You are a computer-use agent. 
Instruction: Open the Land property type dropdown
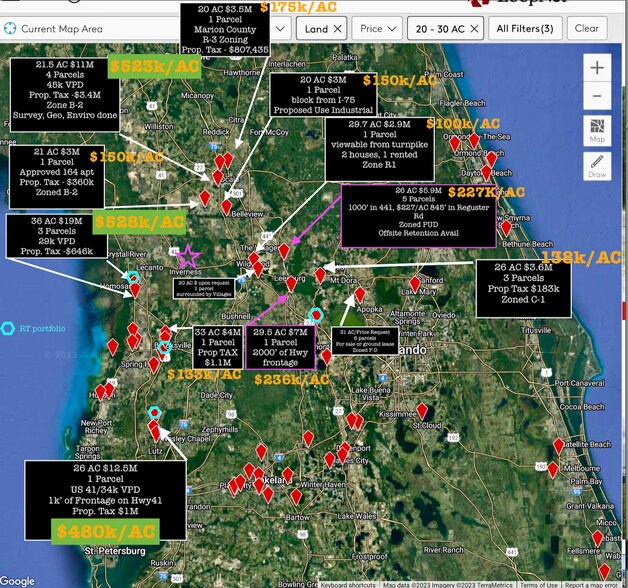[316, 29]
